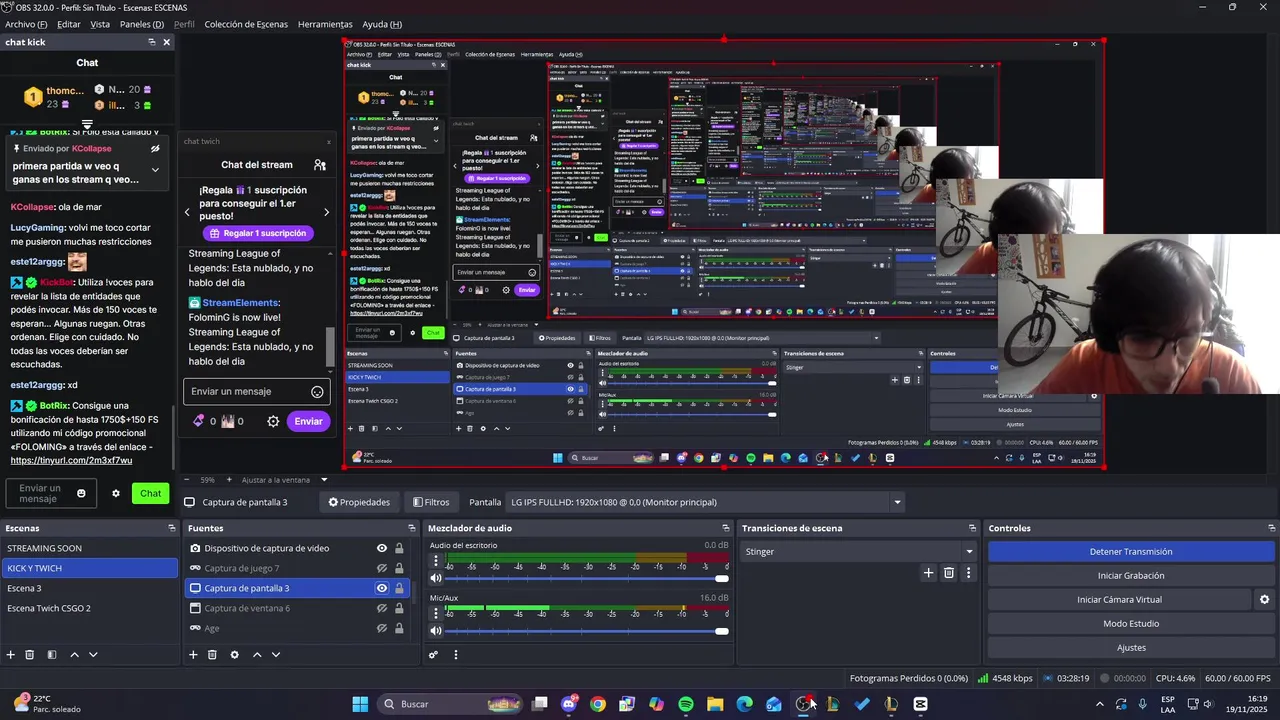Click Detener Transmisión button

(1131, 551)
